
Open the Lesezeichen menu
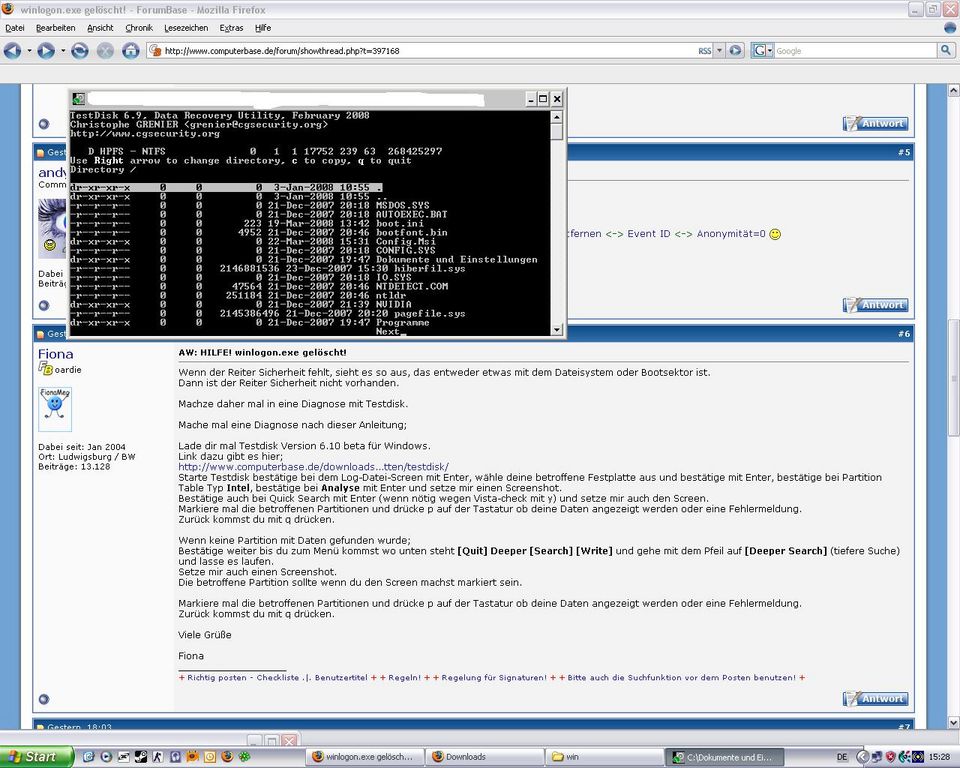pos(186,28)
